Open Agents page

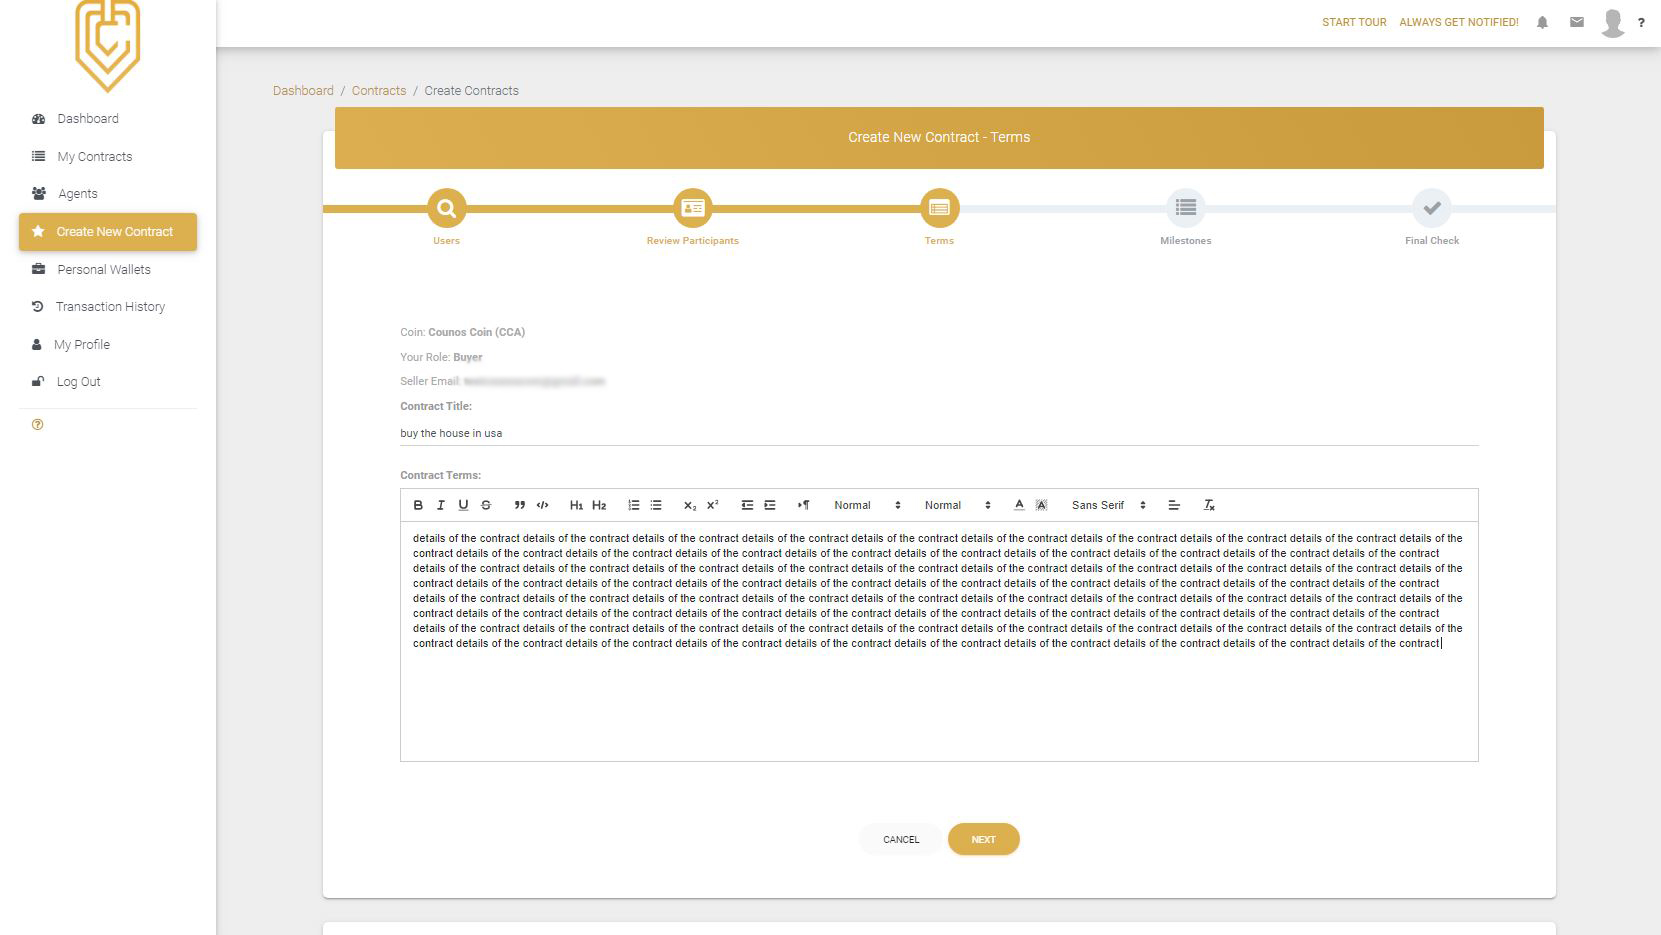point(107,194)
